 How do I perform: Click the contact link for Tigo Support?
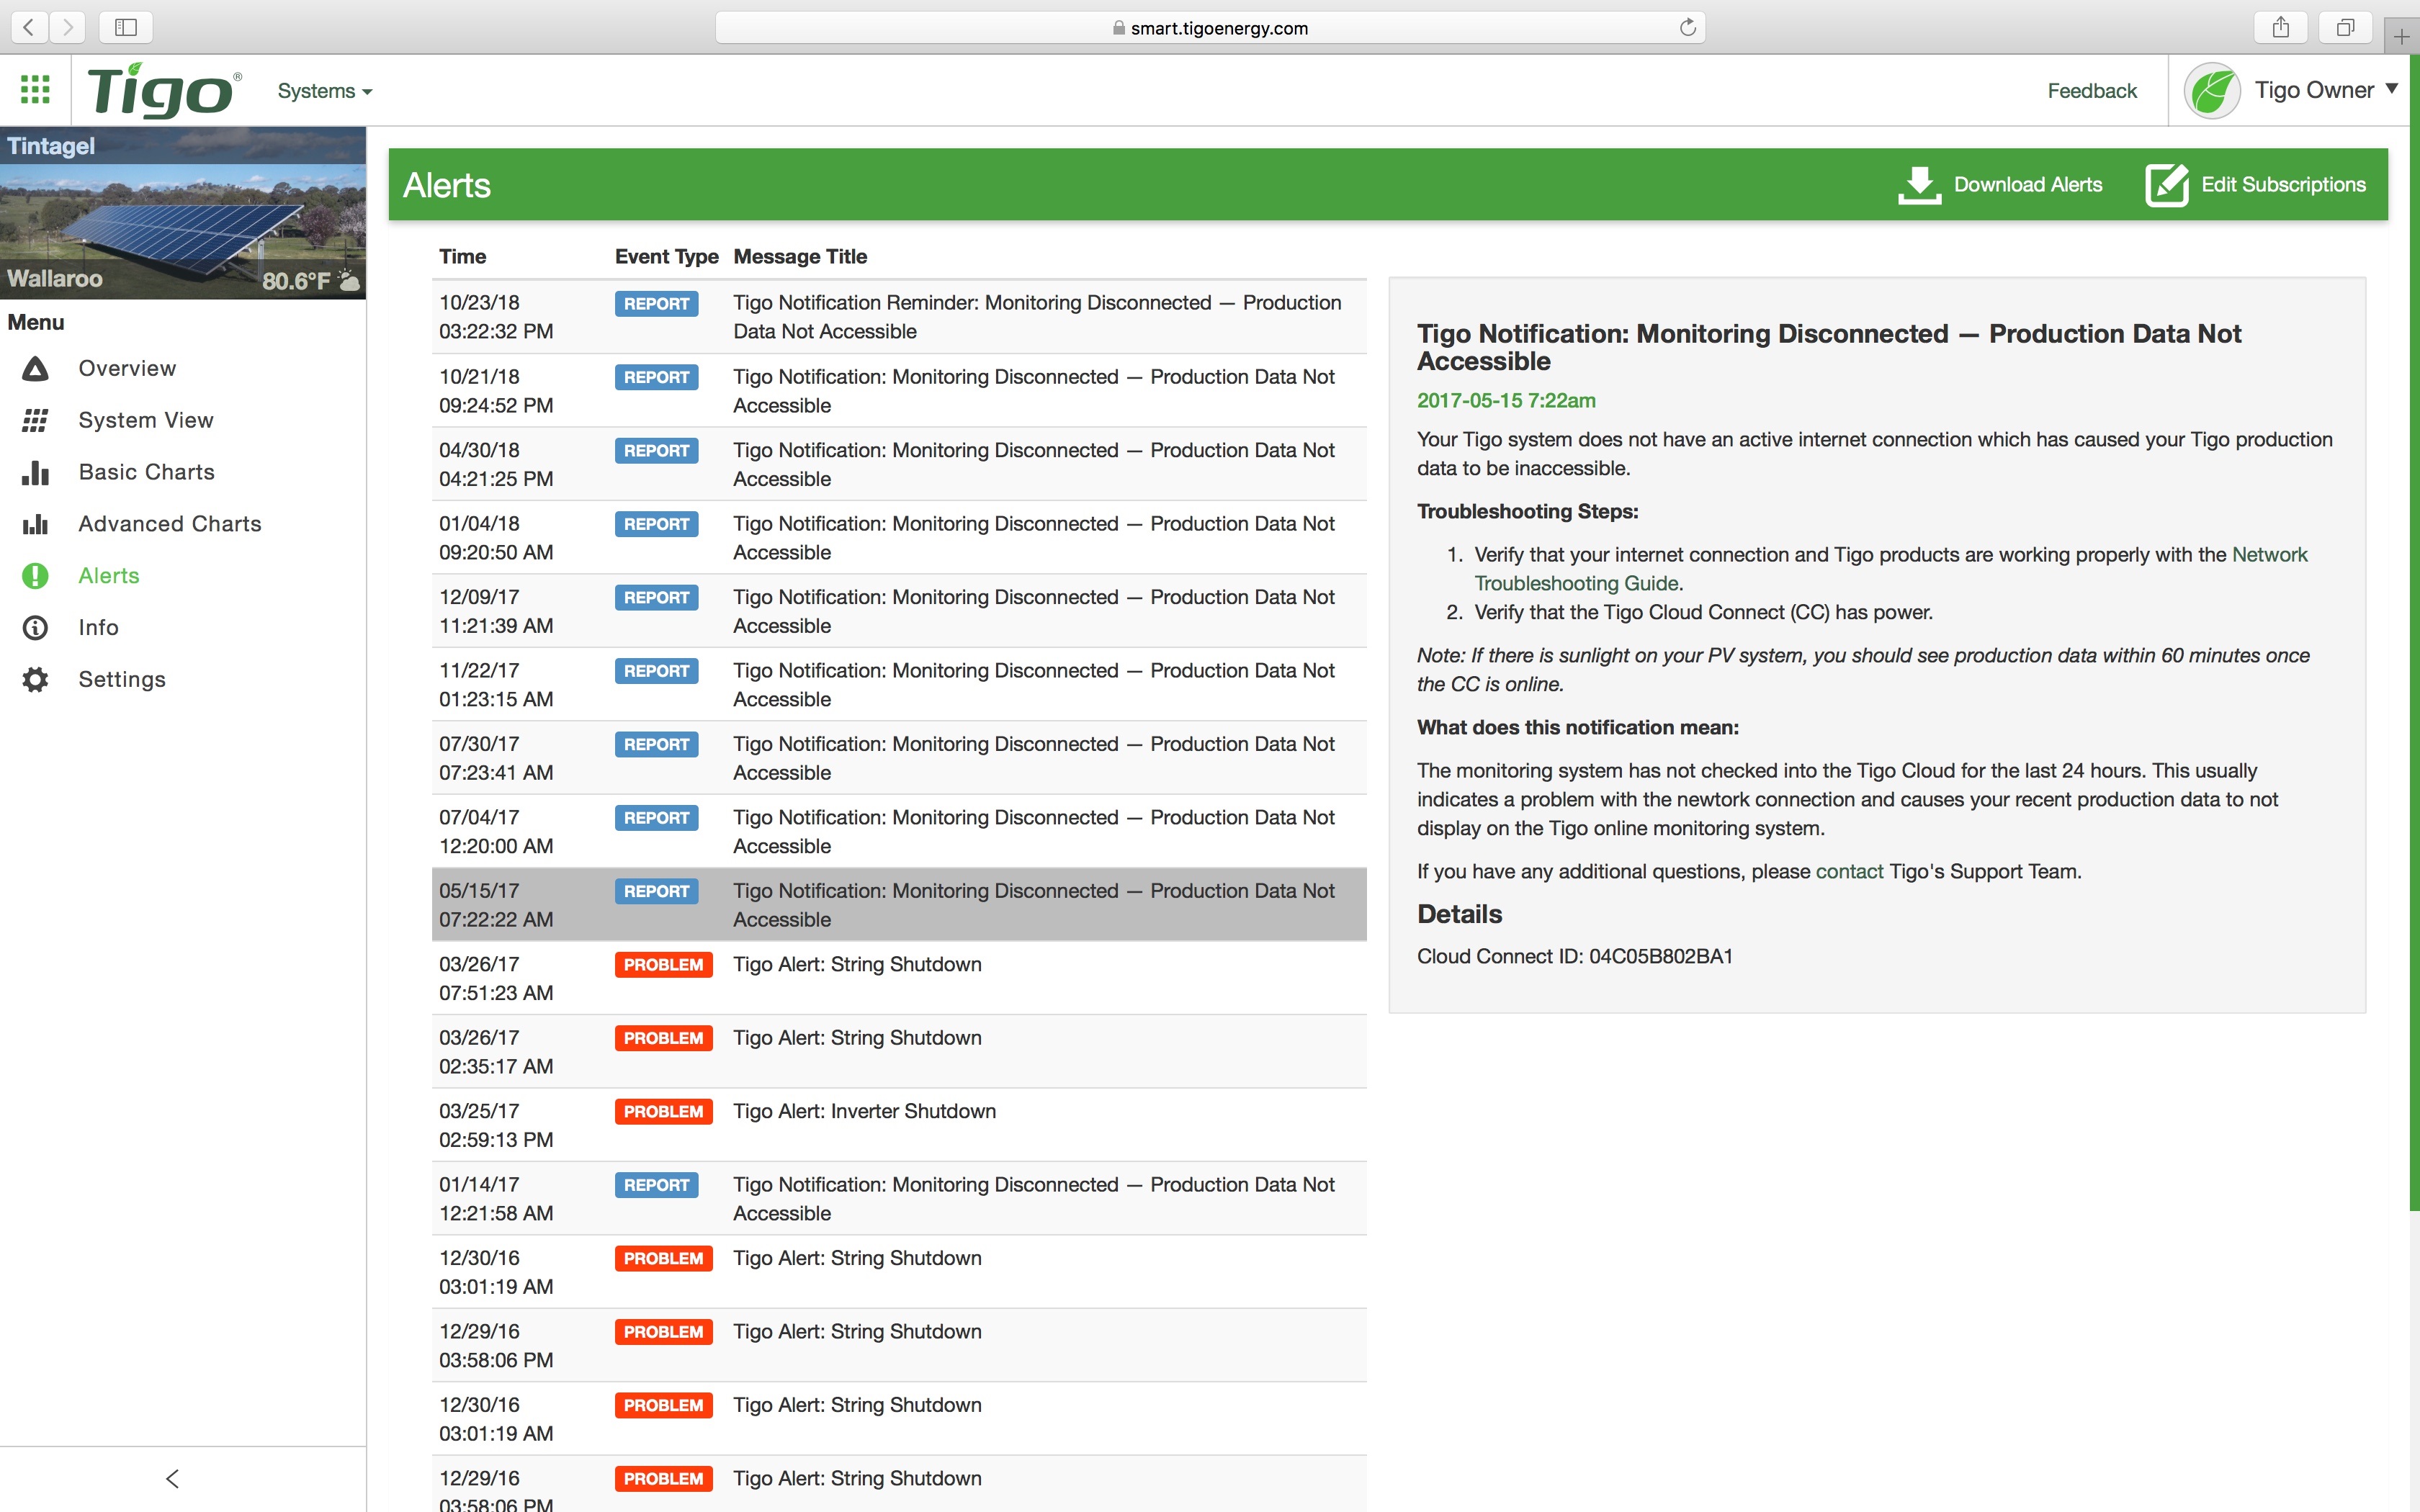tap(1849, 872)
